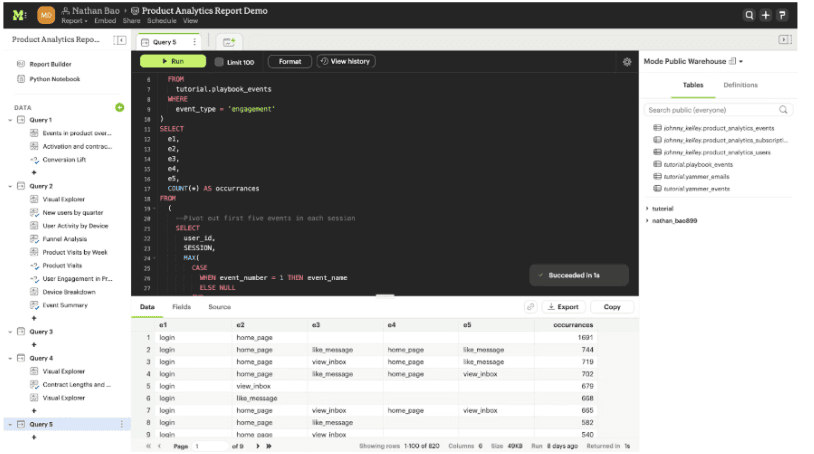Screen dimensions: 814x454
Task: Open the Report Builder icon
Action: point(21,64)
